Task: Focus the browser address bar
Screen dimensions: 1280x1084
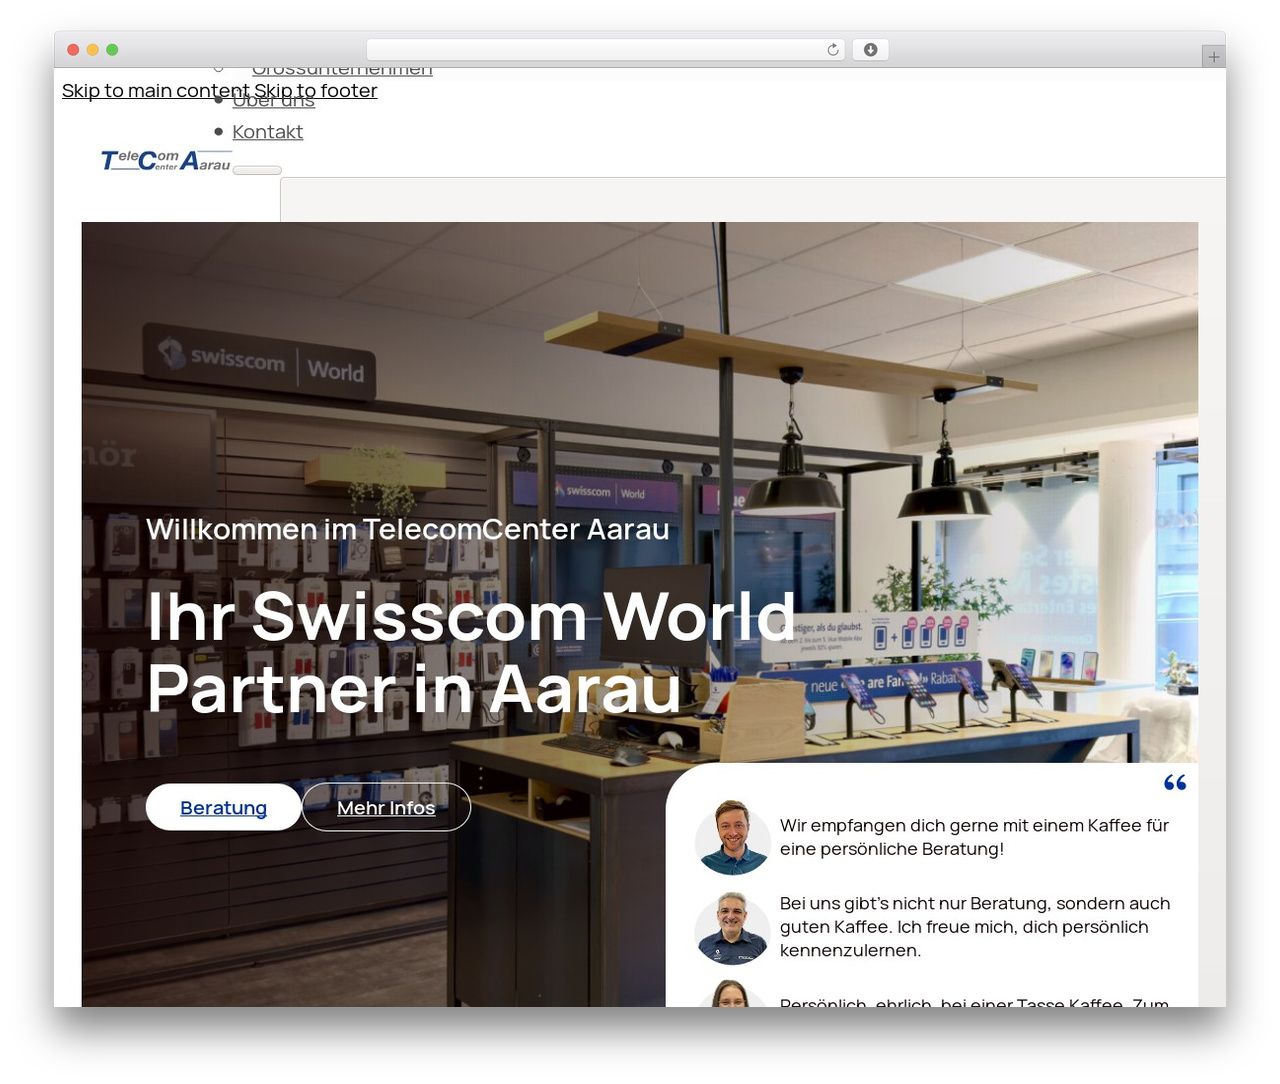Action: [606, 50]
